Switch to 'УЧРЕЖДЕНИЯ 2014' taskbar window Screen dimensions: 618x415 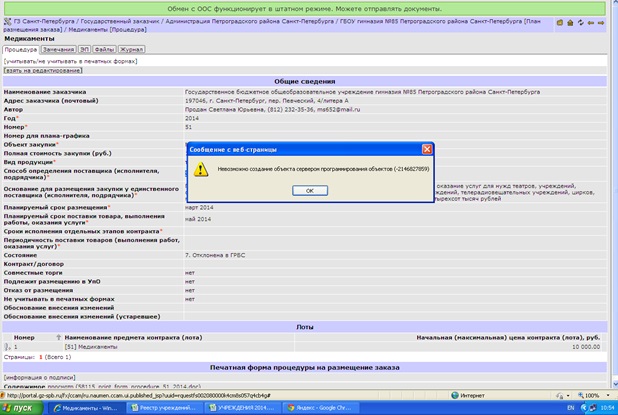coord(242,408)
